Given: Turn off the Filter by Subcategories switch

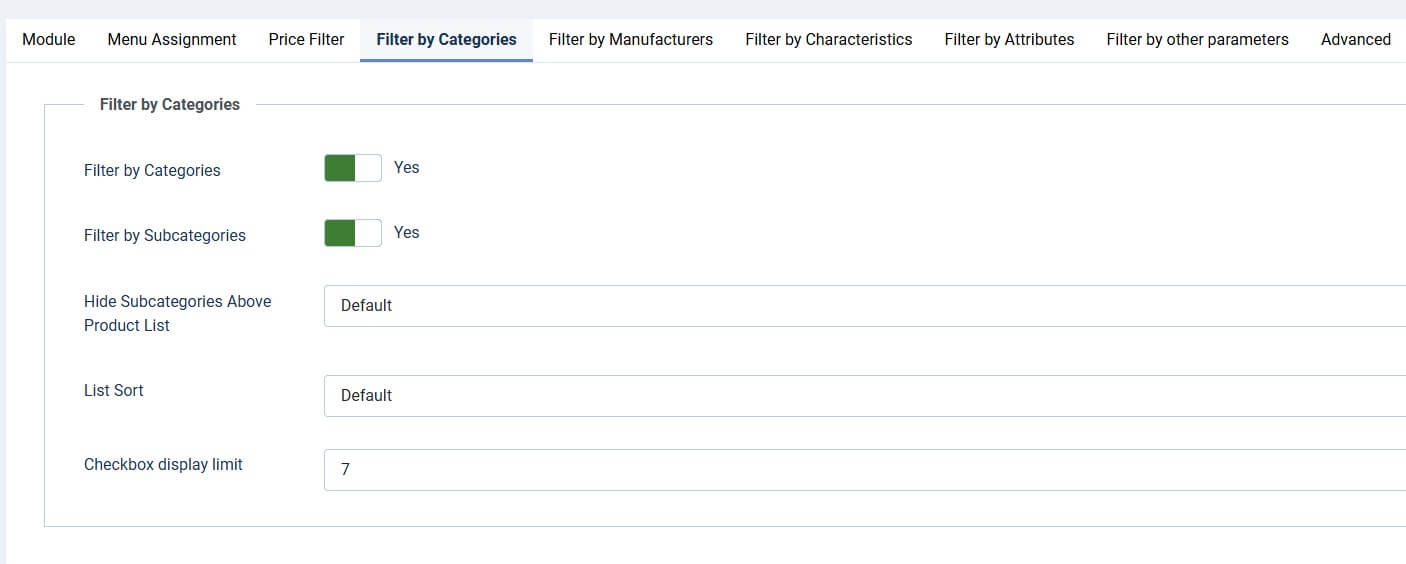Looking at the screenshot, I should point(353,233).
